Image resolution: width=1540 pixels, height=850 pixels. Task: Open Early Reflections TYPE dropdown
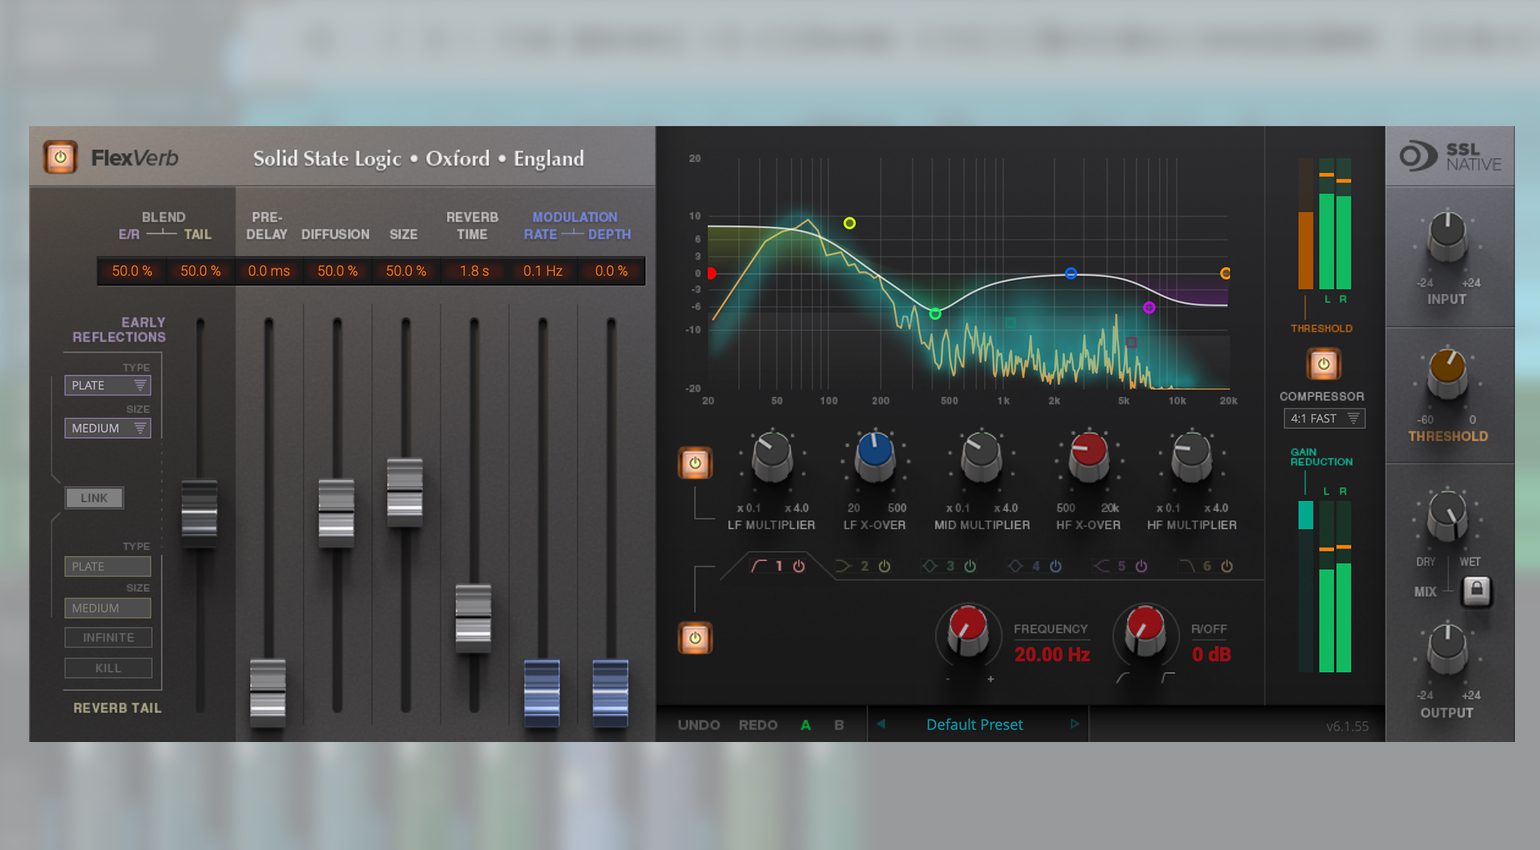click(x=108, y=385)
